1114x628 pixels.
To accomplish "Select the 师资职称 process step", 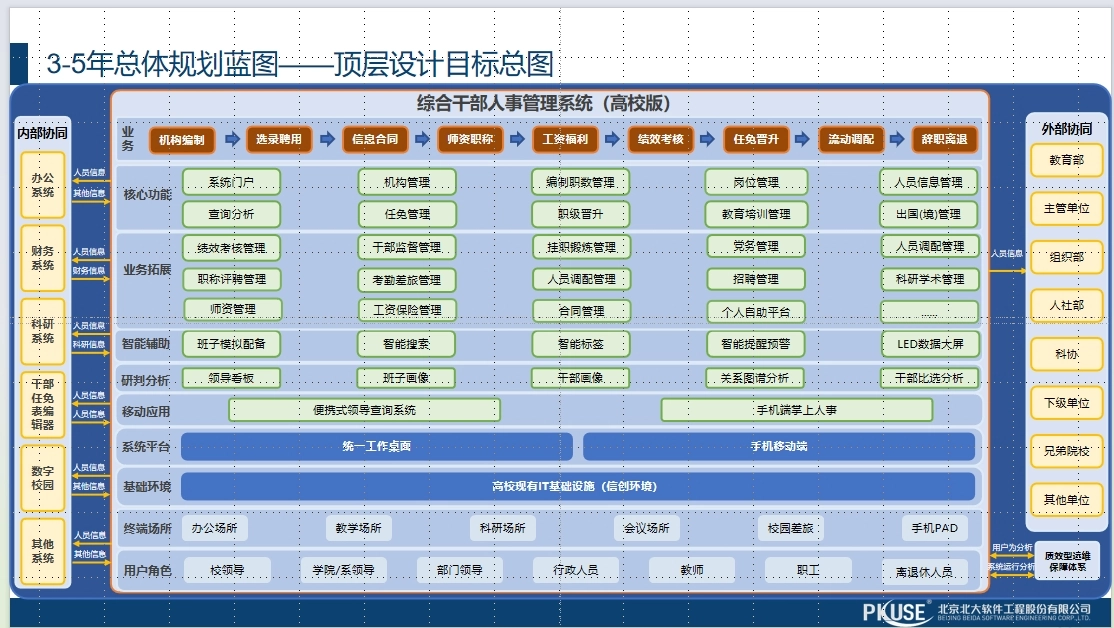I will coord(470,139).
